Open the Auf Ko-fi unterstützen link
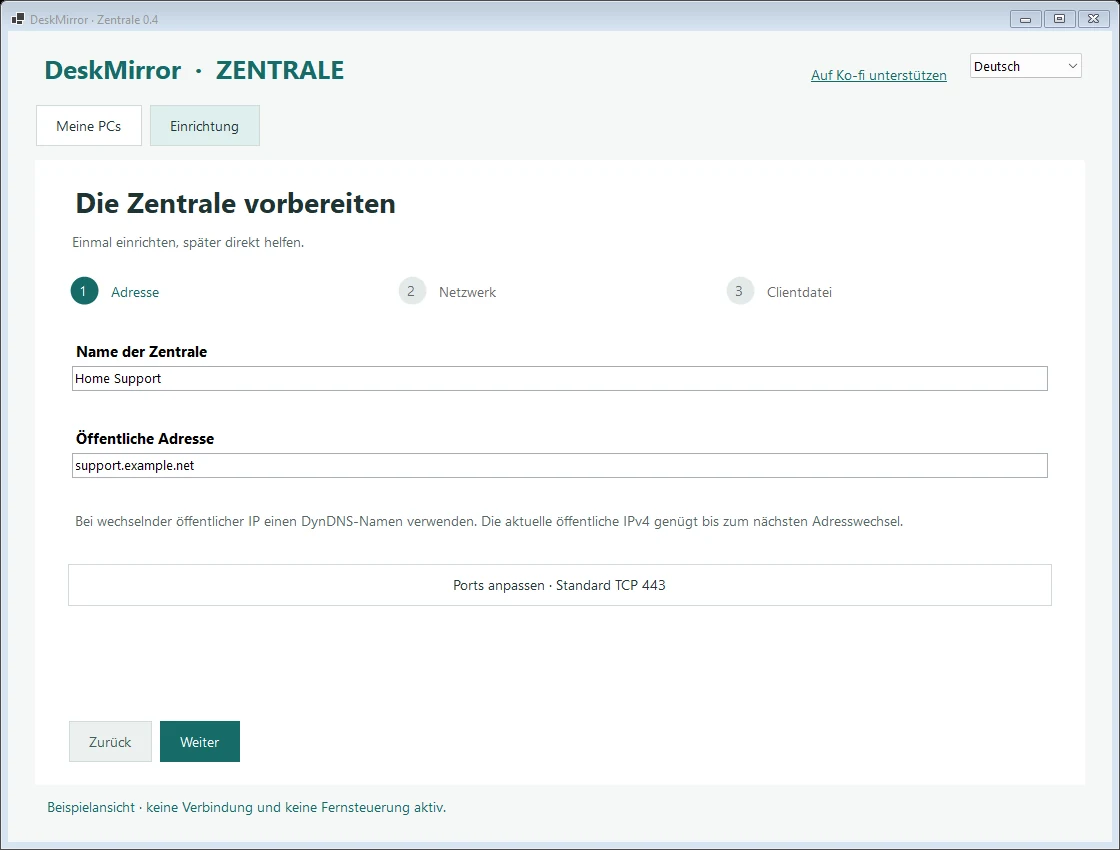 click(x=879, y=75)
